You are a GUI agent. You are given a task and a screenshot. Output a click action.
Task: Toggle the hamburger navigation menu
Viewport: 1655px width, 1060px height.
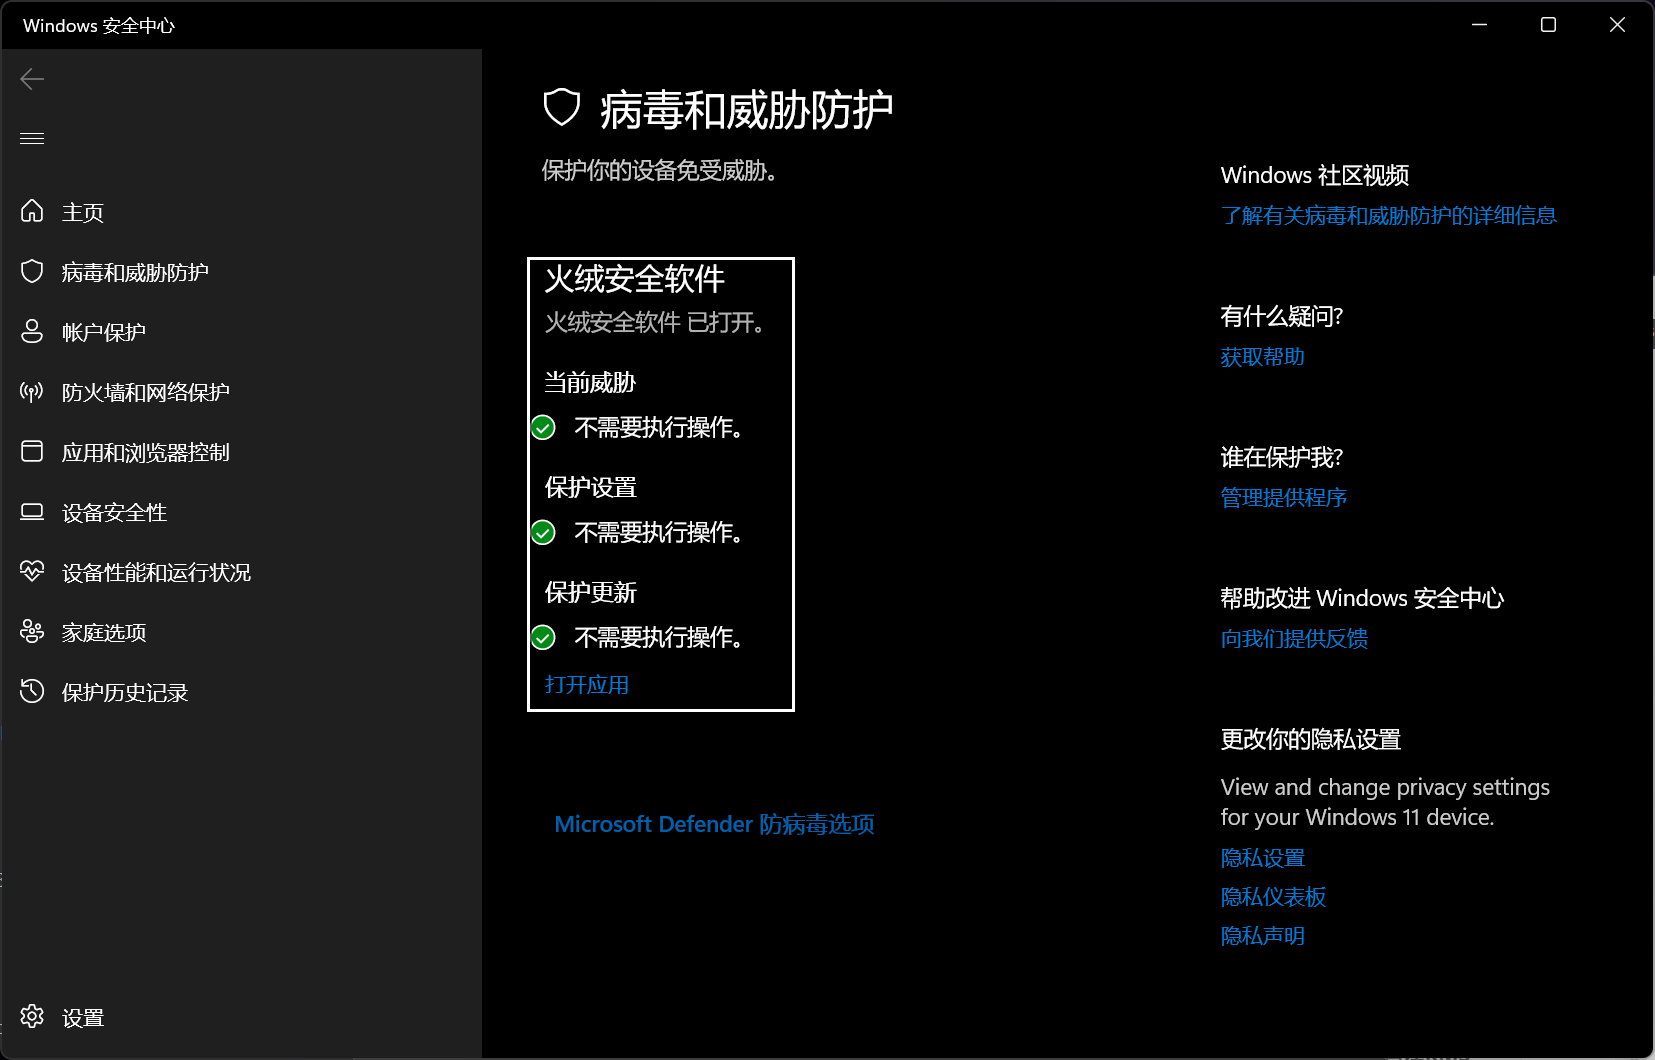pos(32,138)
